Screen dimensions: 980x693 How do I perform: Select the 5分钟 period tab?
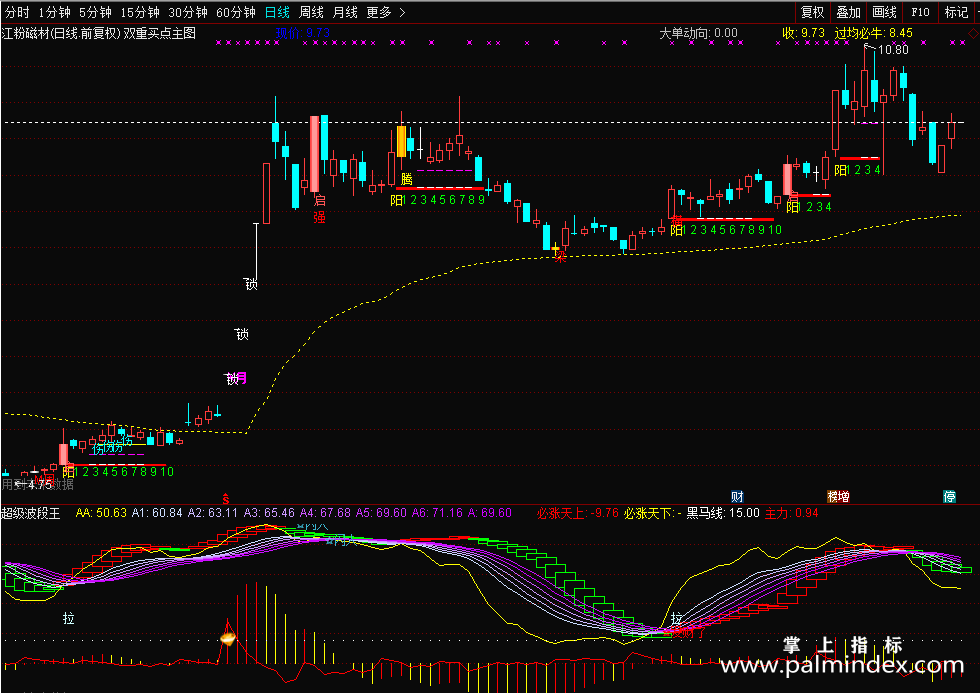[x=96, y=12]
